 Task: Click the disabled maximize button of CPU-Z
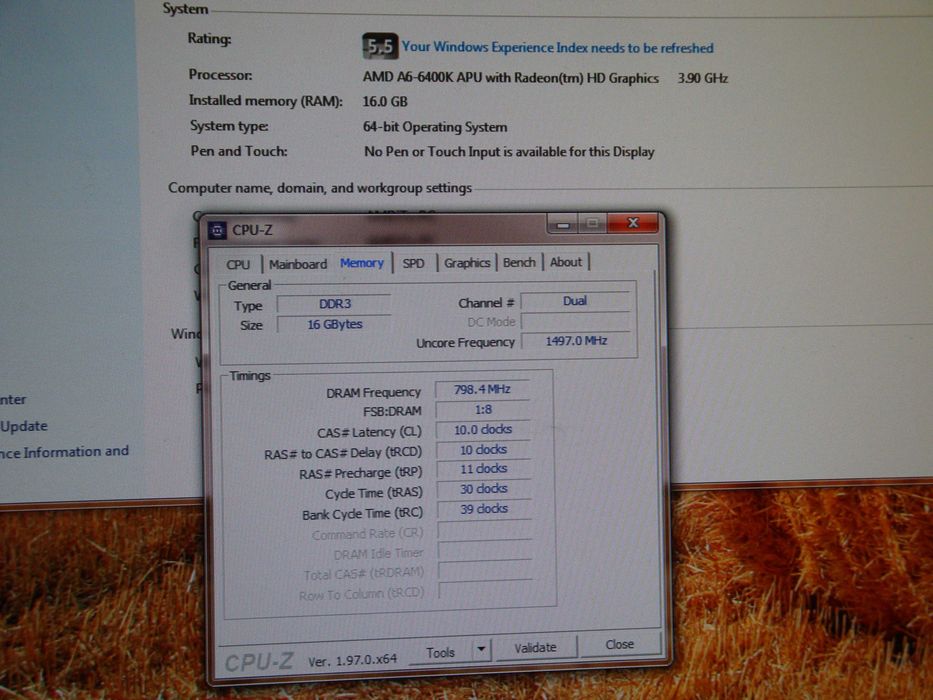[x=592, y=223]
